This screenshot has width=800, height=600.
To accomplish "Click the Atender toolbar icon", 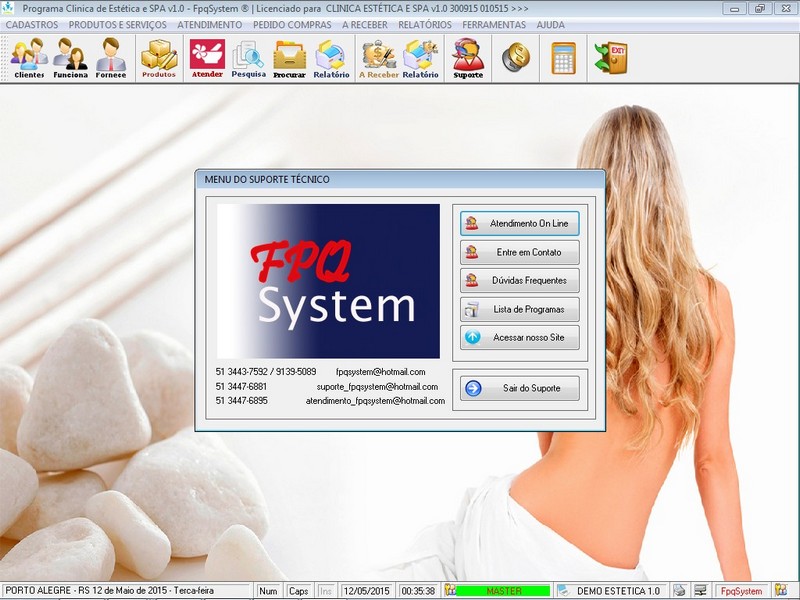I will pyautogui.click(x=207, y=58).
